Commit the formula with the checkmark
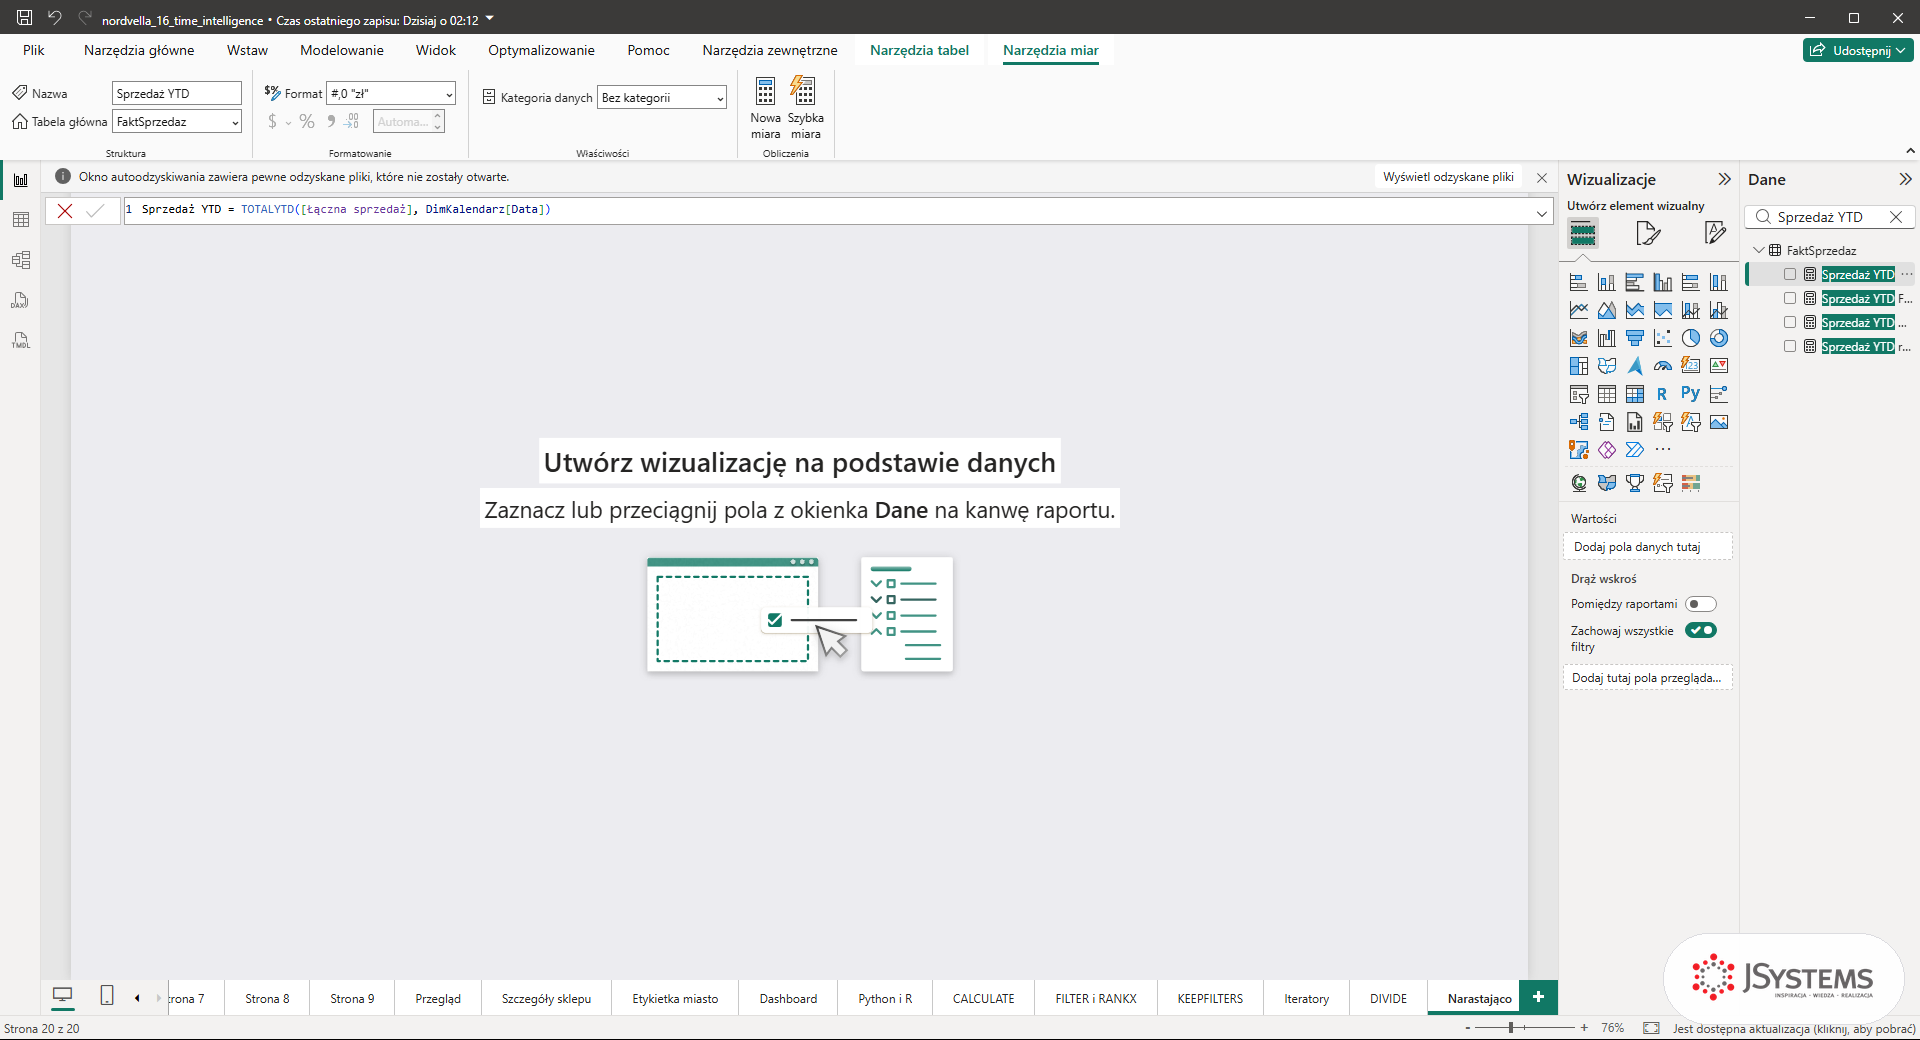The height and width of the screenshot is (1040, 1920). click(95, 211)
